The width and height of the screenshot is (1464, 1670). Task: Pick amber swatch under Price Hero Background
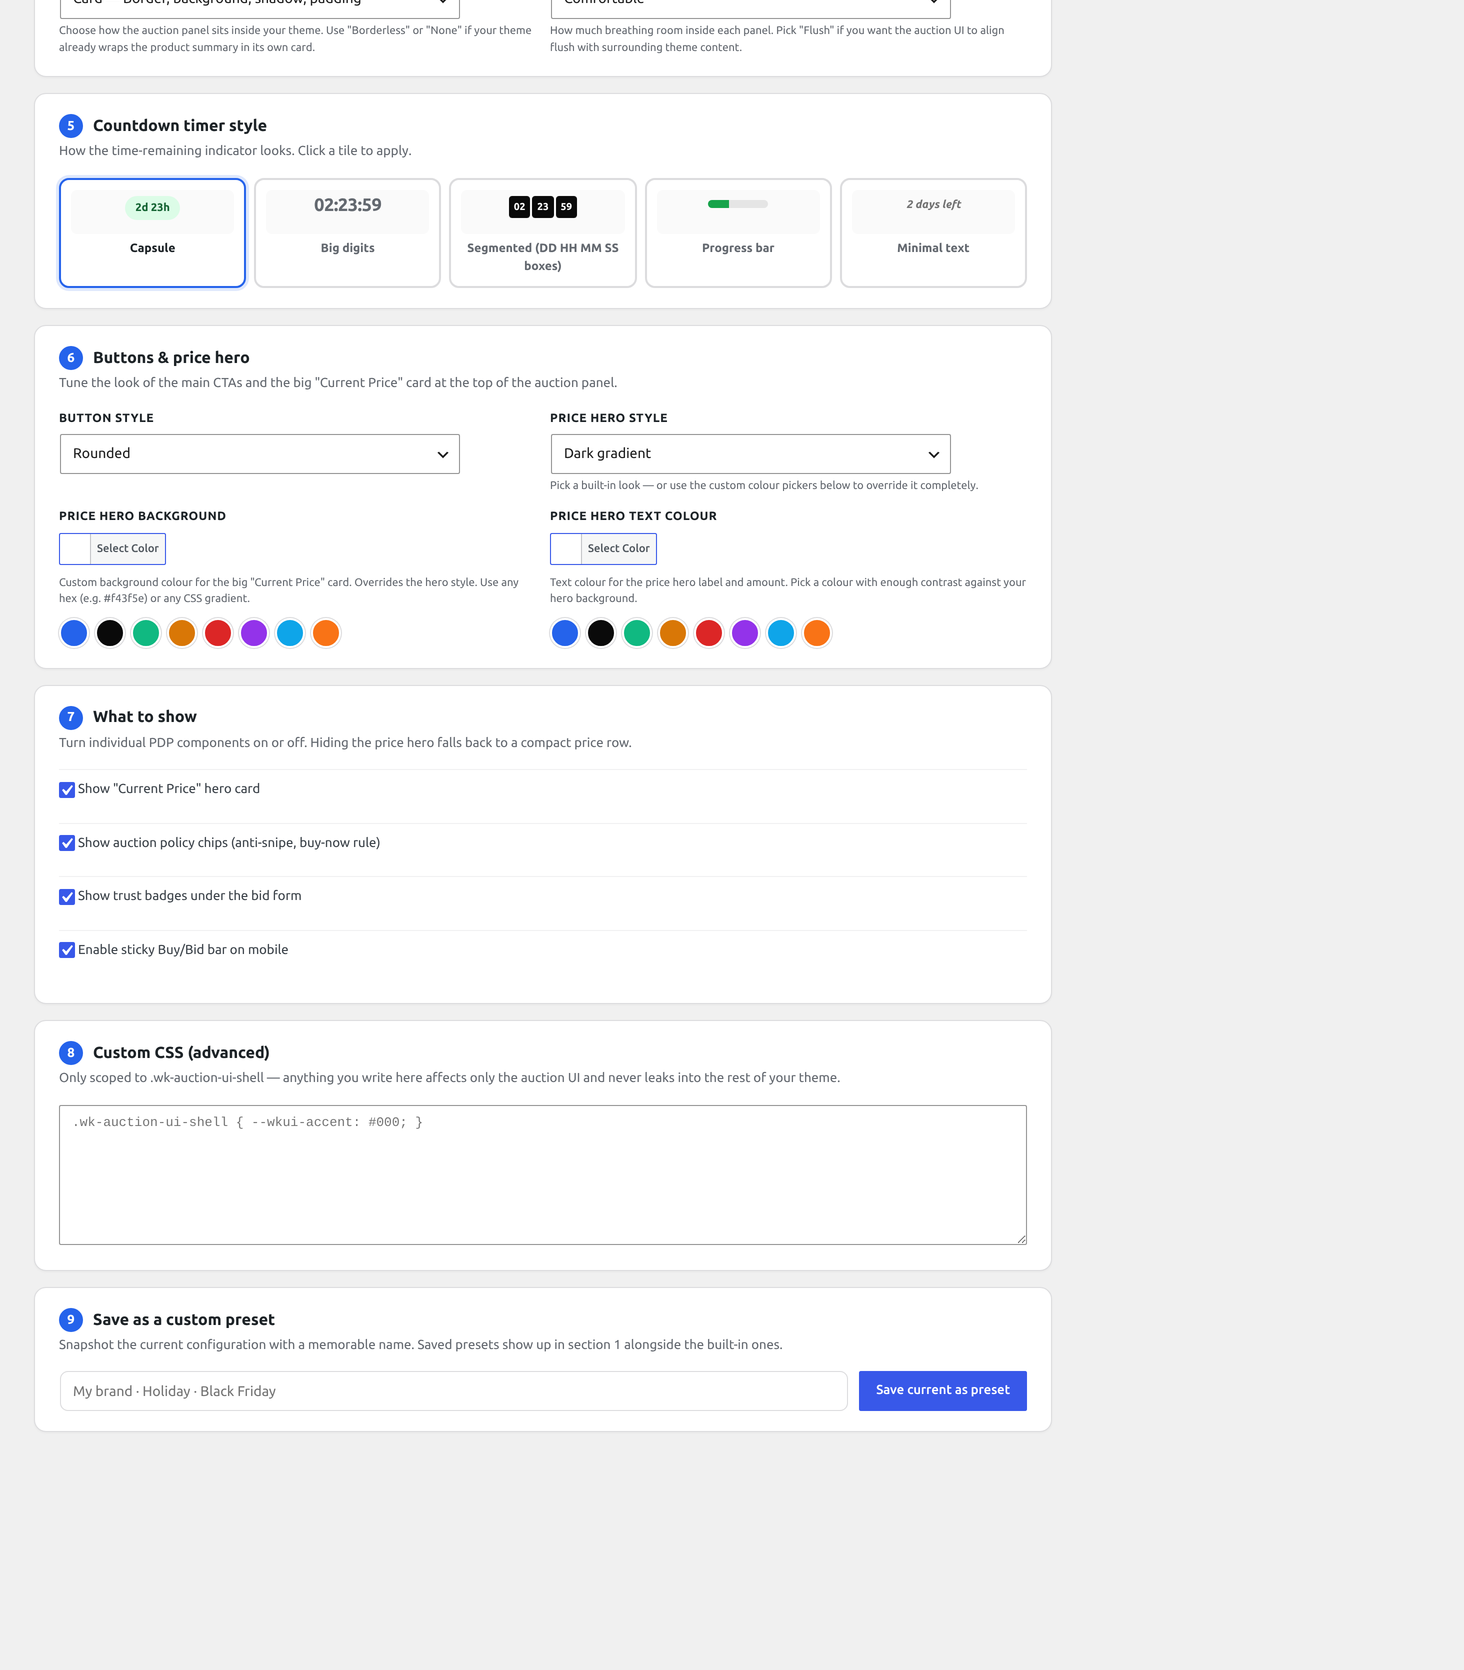[182, 633]
